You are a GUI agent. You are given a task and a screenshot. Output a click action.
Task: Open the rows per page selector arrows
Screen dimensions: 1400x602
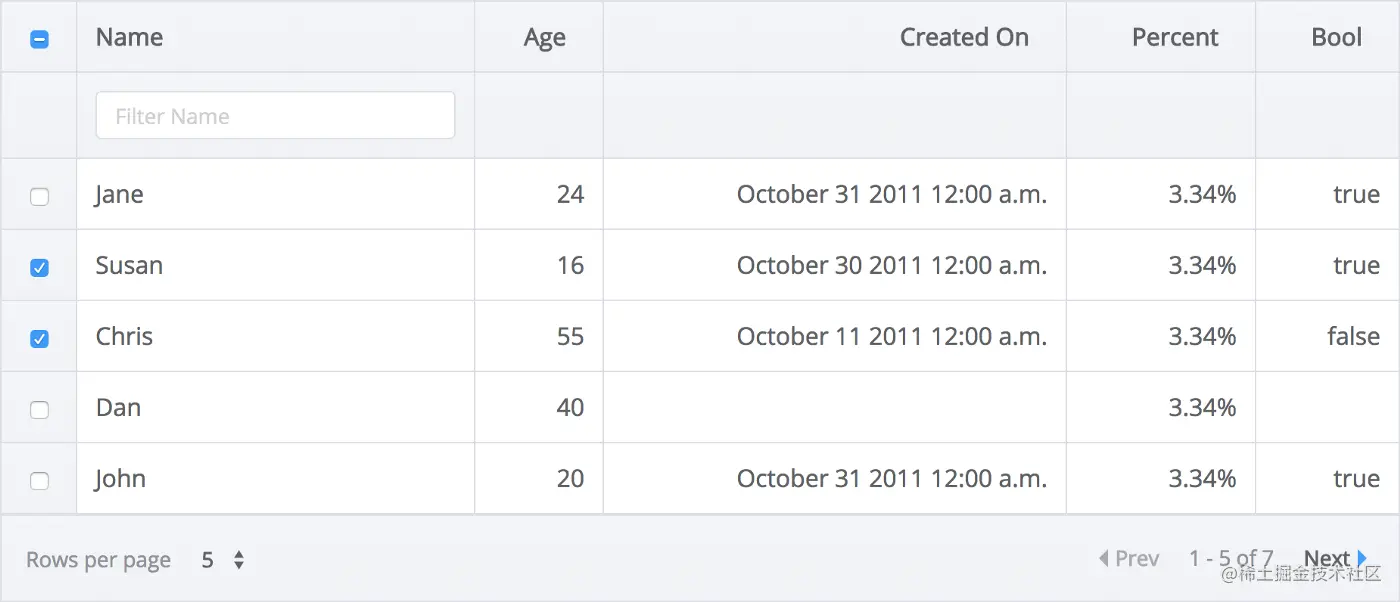(x=240, y=559)
